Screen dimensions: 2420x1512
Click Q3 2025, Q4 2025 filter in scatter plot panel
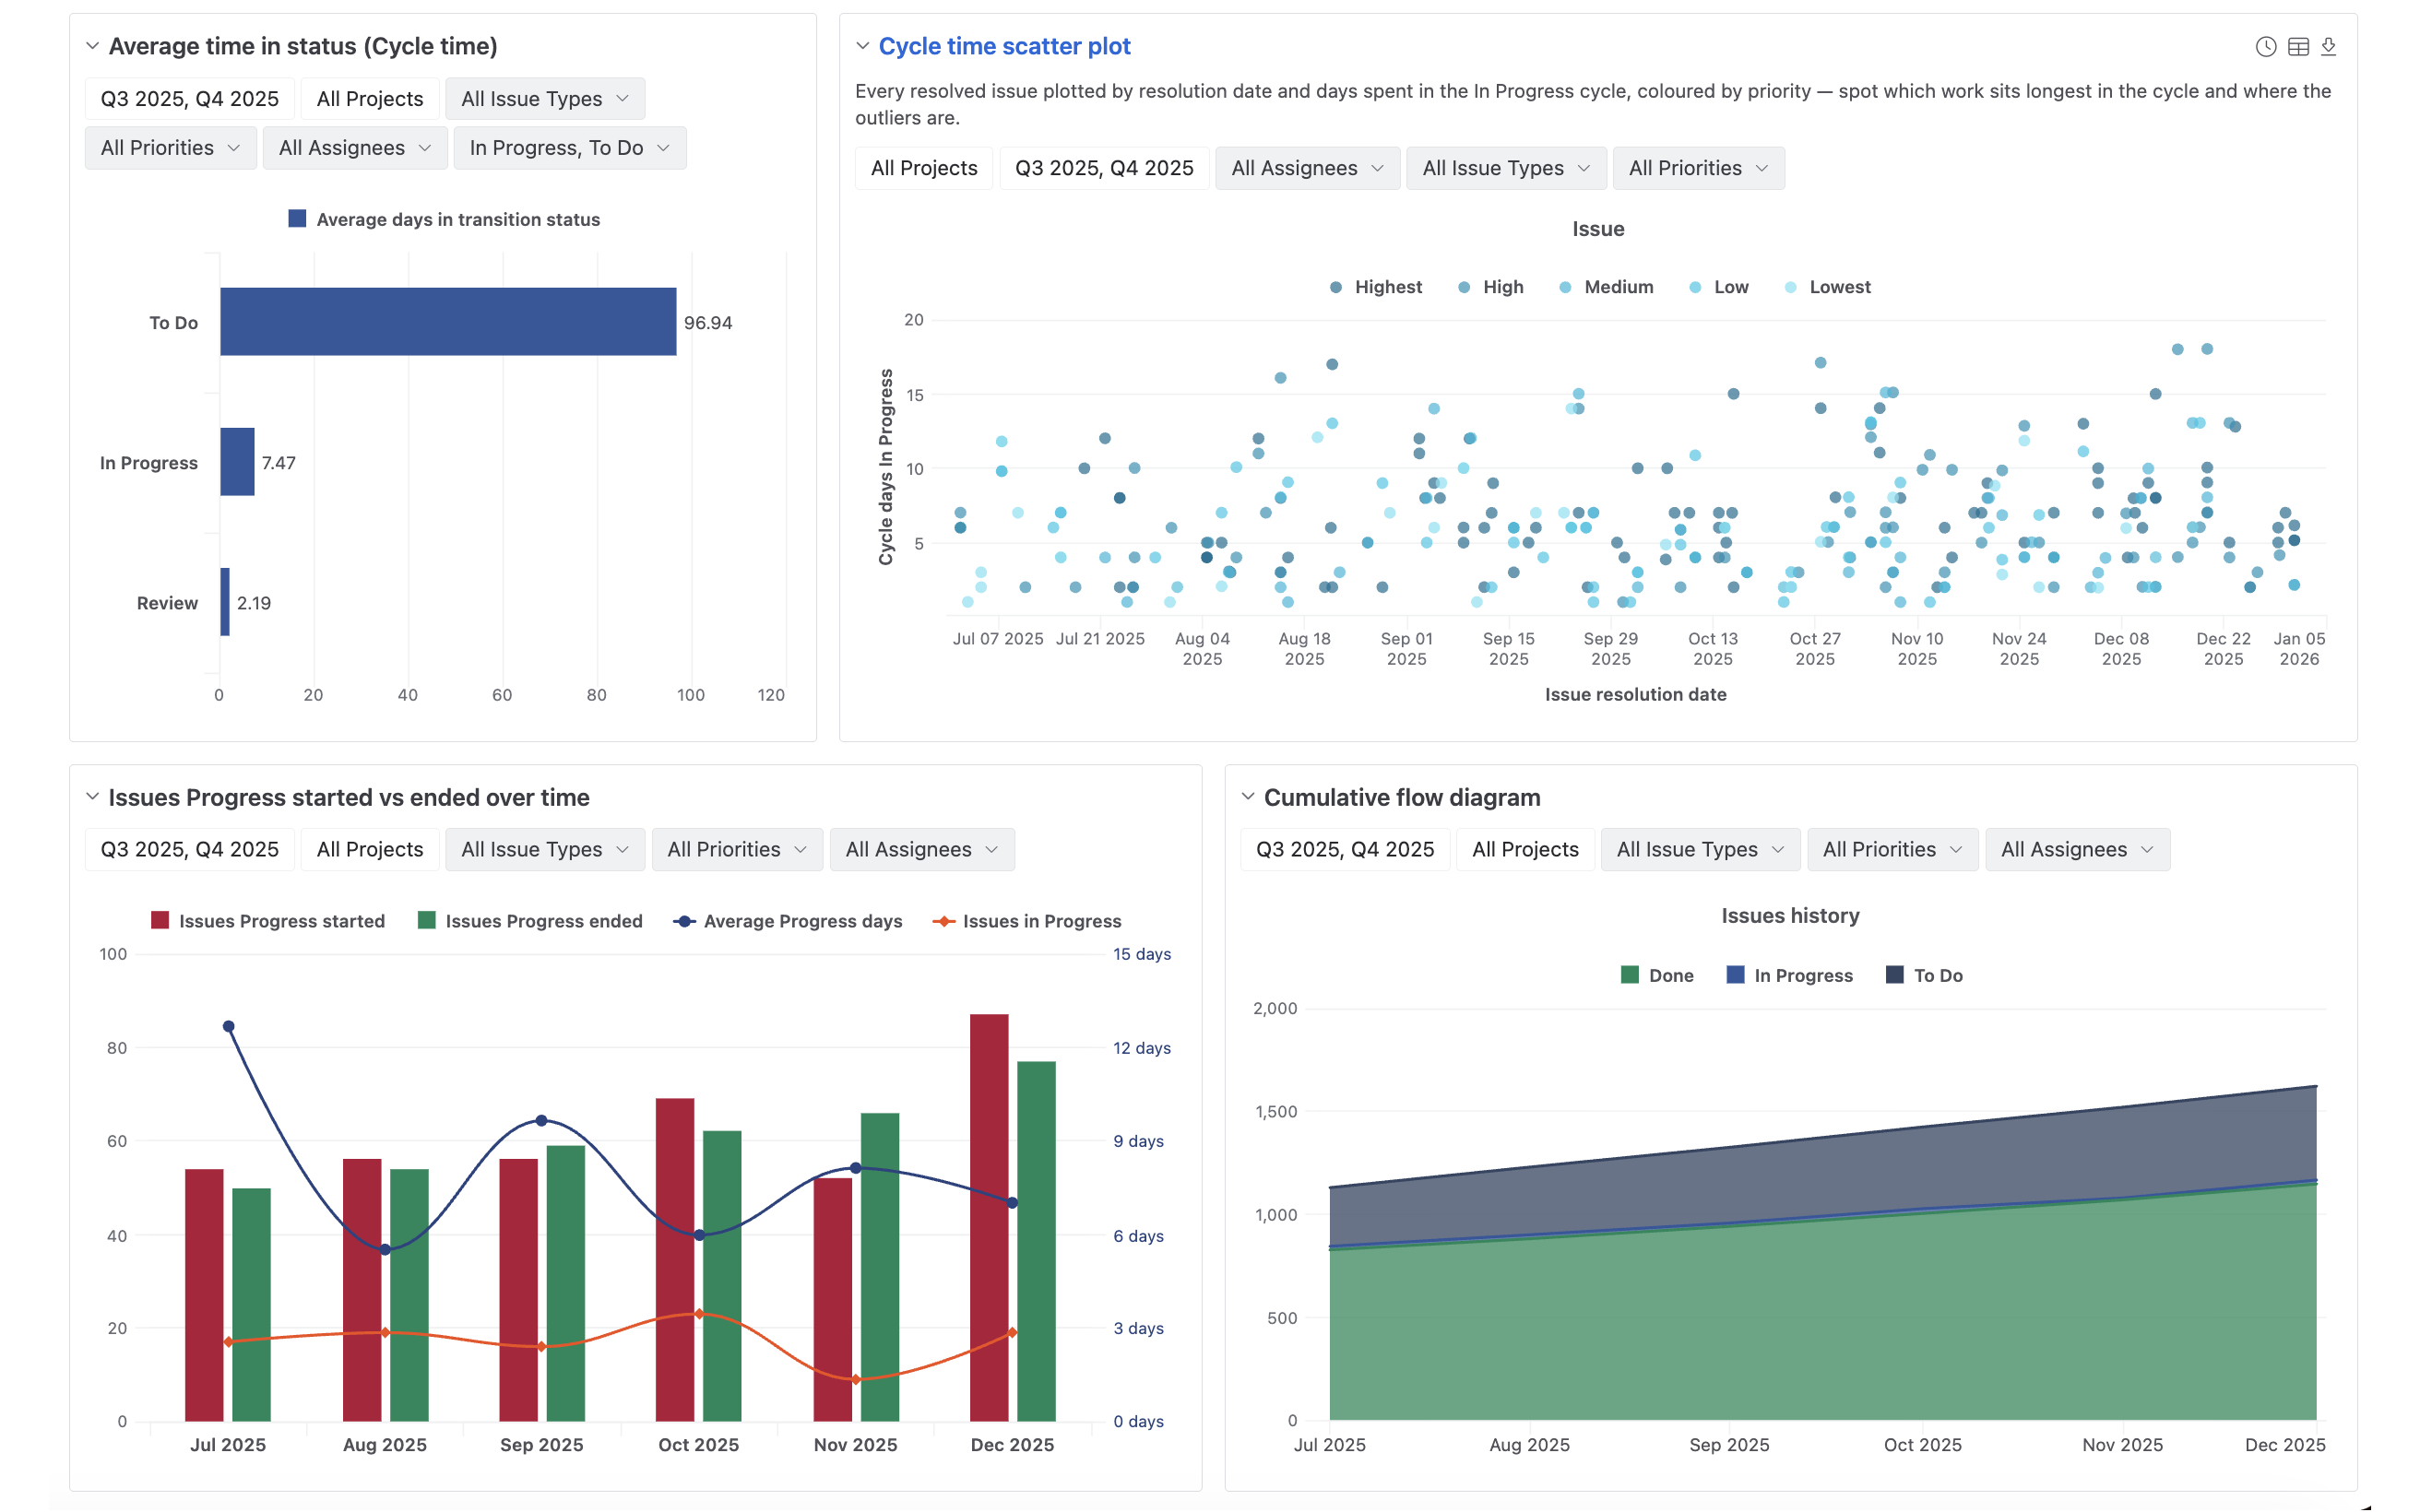pos(1104,168)
